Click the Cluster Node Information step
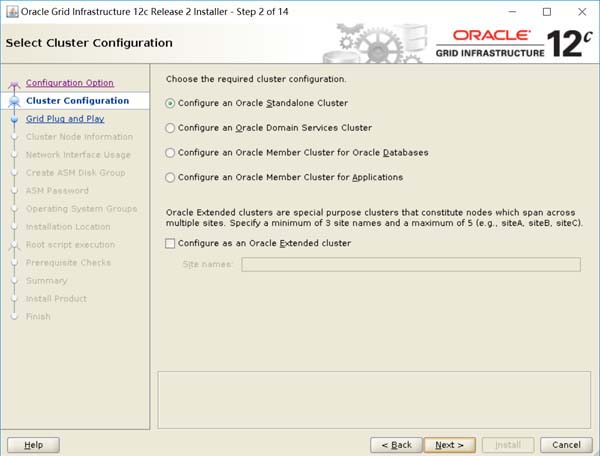600x456 pixels. click(x=79, y=137)
